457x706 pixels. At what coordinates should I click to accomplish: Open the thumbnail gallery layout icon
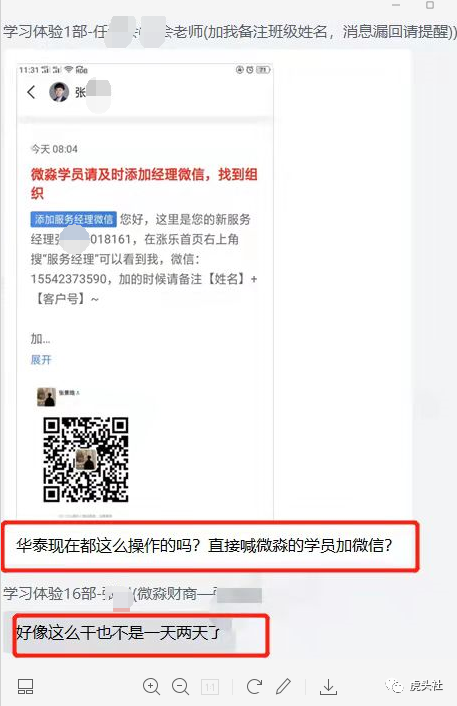pyautogui.click(x=25, y=687)
